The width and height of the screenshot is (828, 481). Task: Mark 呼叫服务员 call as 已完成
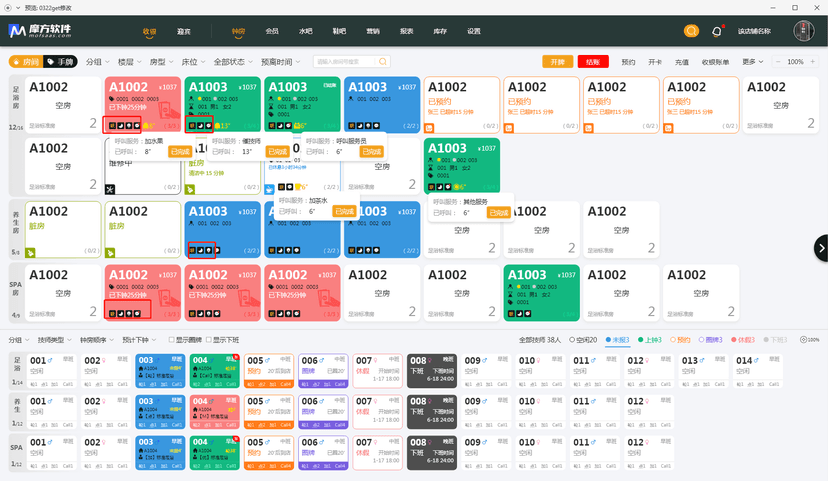click(x=371, y=152)
